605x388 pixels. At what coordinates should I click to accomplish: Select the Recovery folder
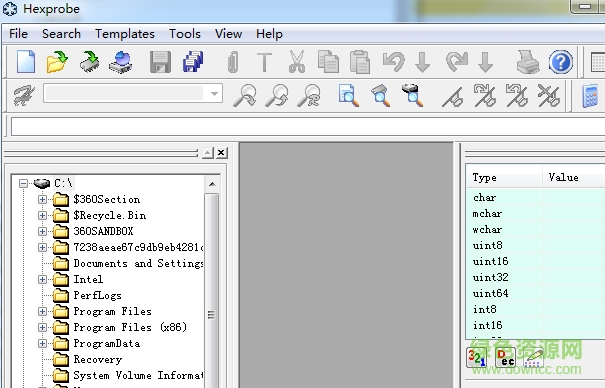pyautogui.click(x=98, y=359)
